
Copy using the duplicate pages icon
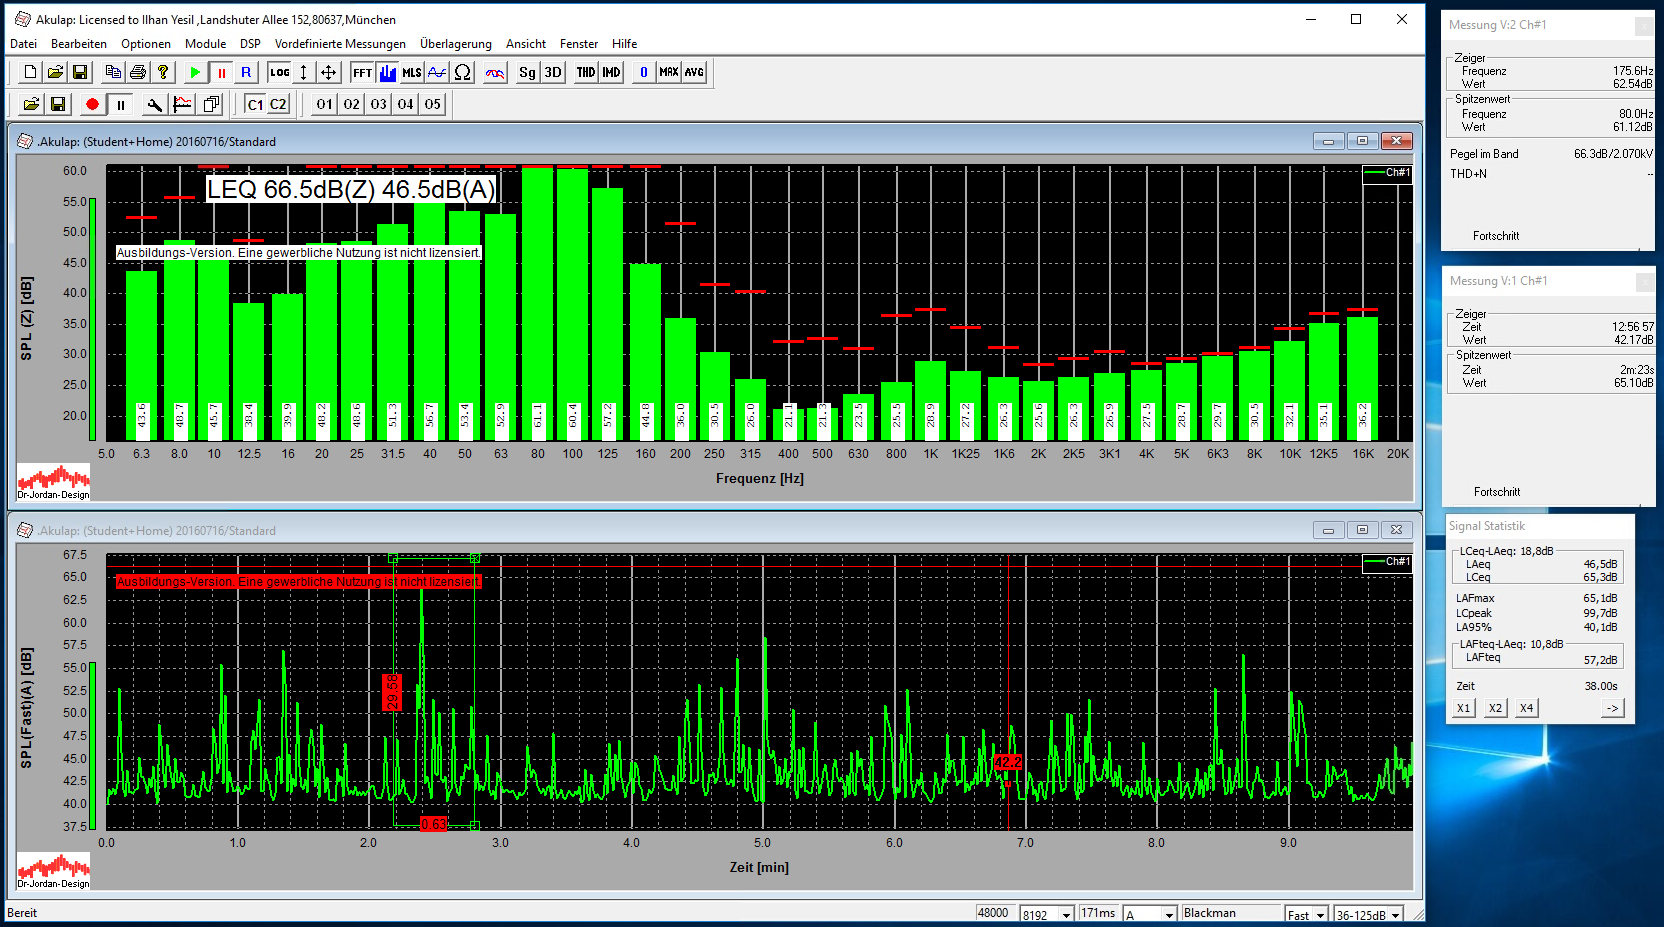(113, 72)
